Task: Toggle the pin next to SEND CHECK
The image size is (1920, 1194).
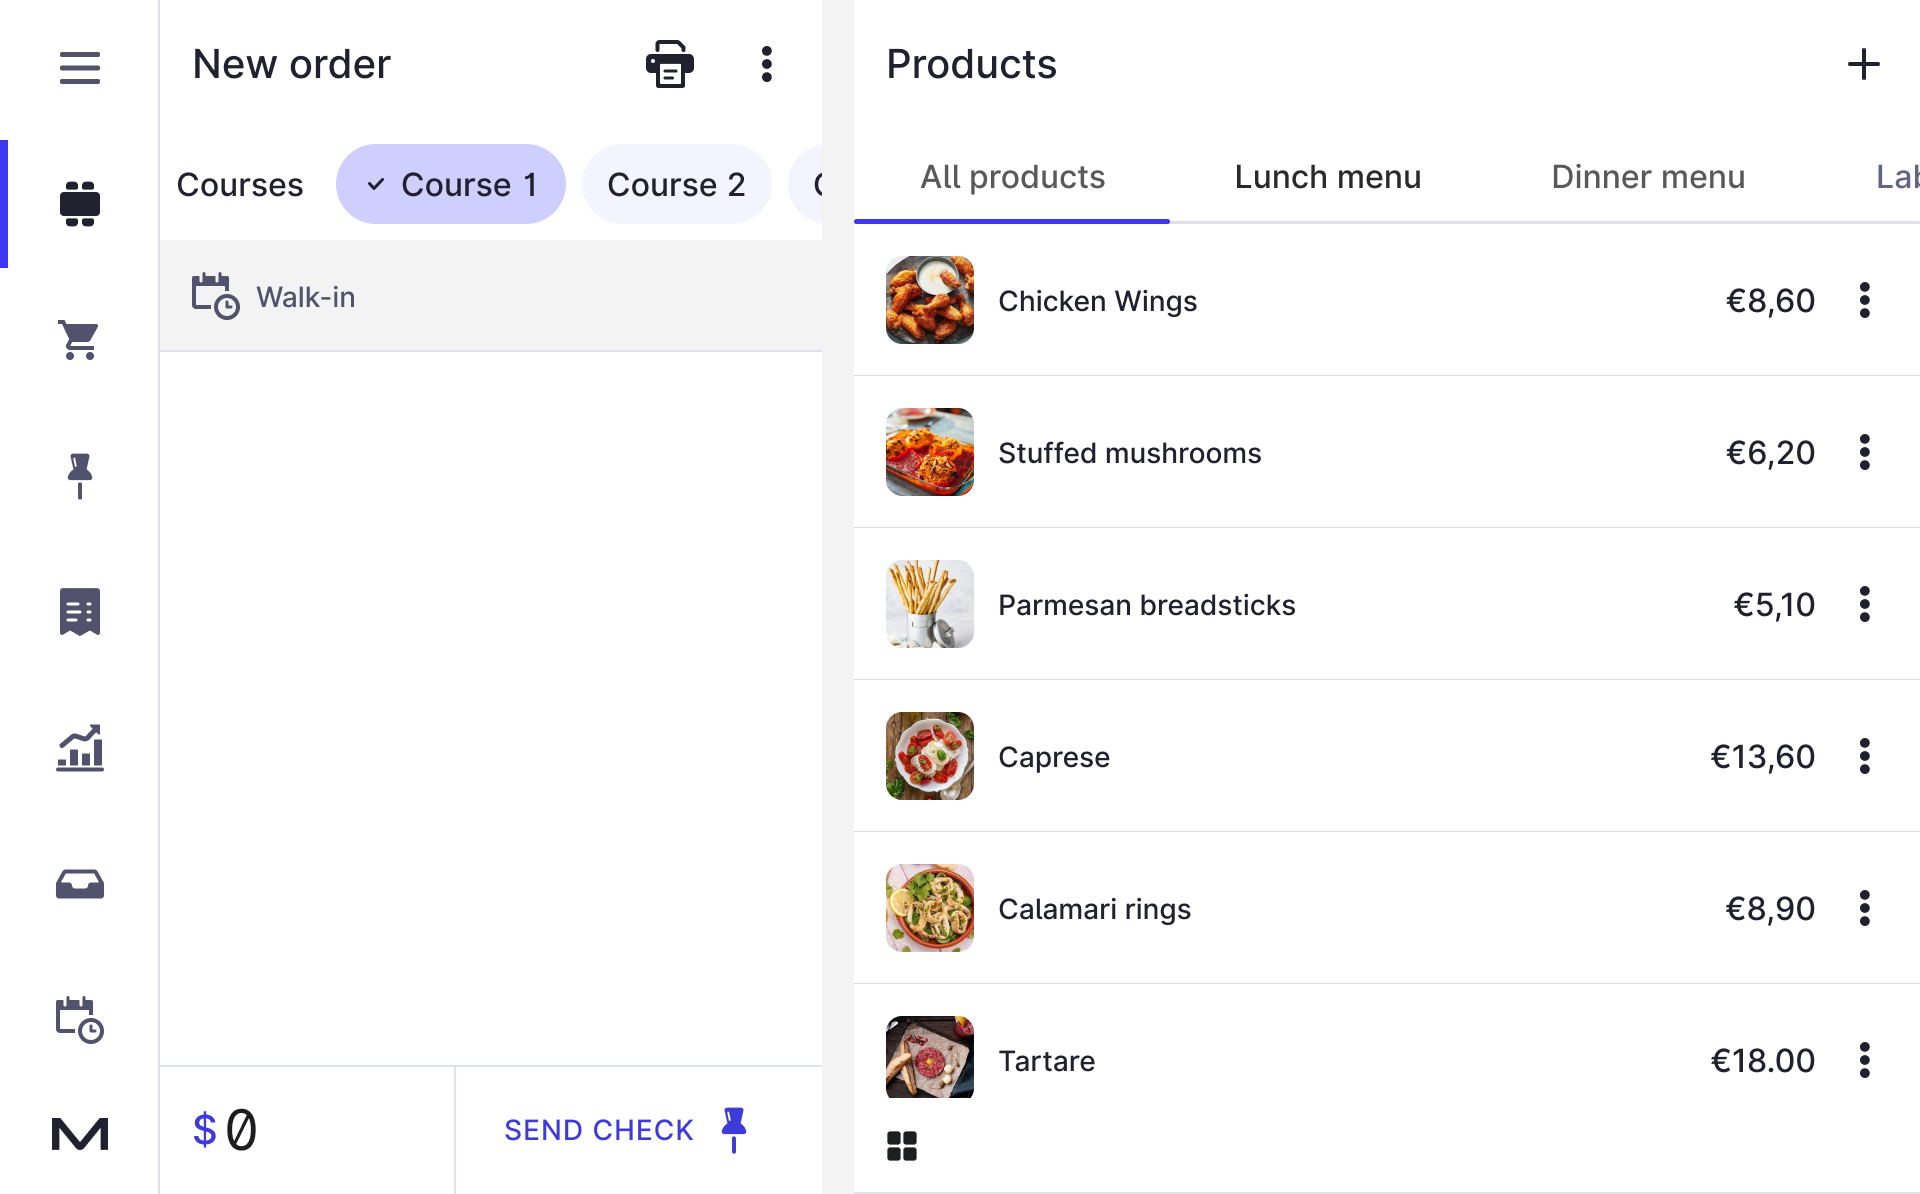Action: coord(734,1129)
